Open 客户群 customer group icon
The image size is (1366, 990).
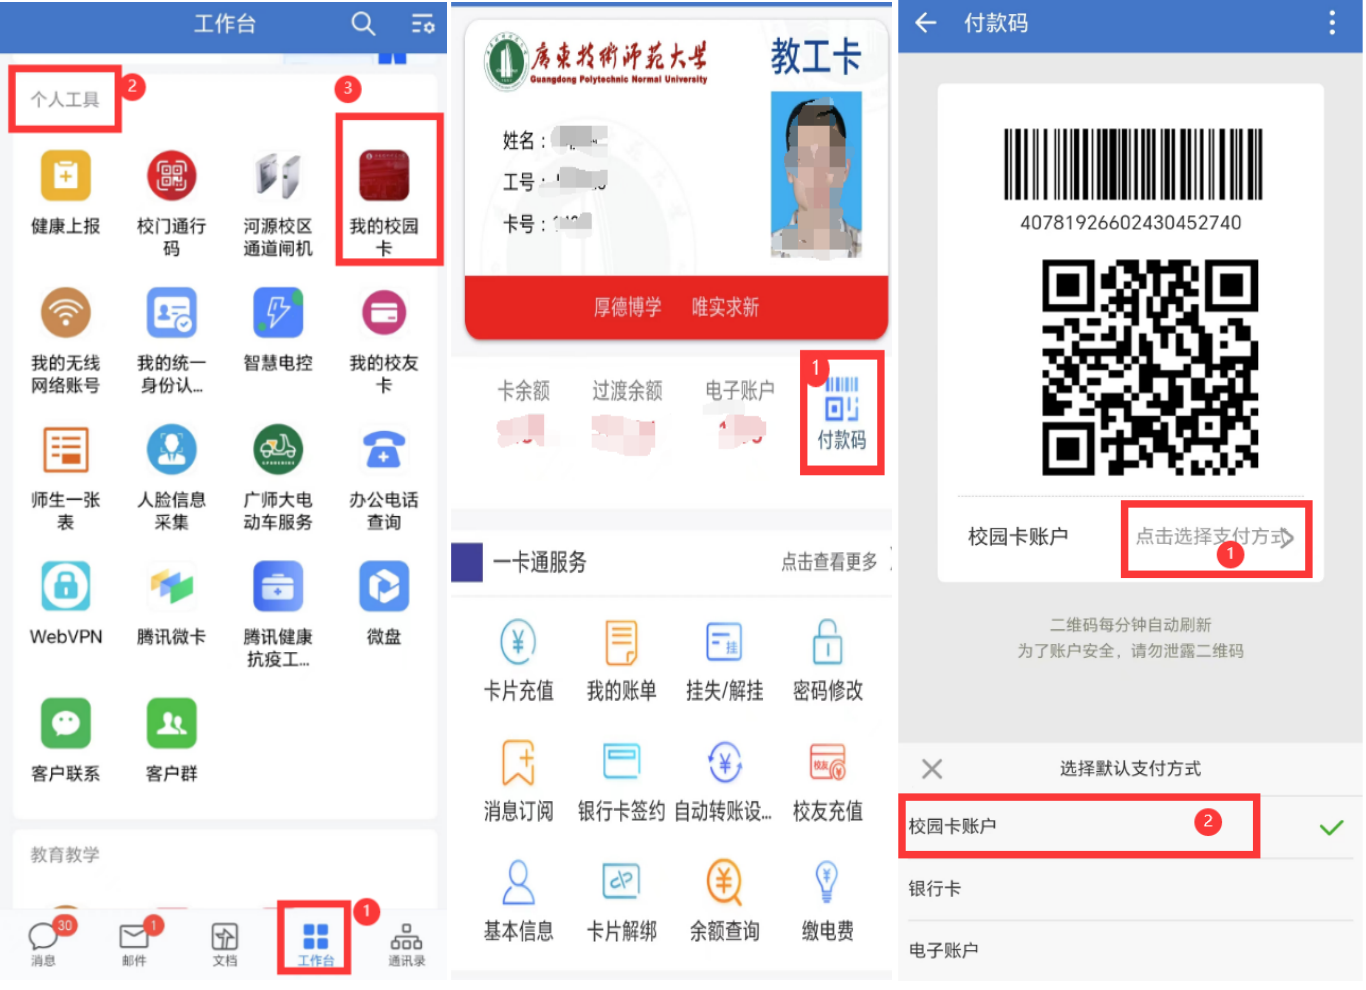[x=172, y=723]
